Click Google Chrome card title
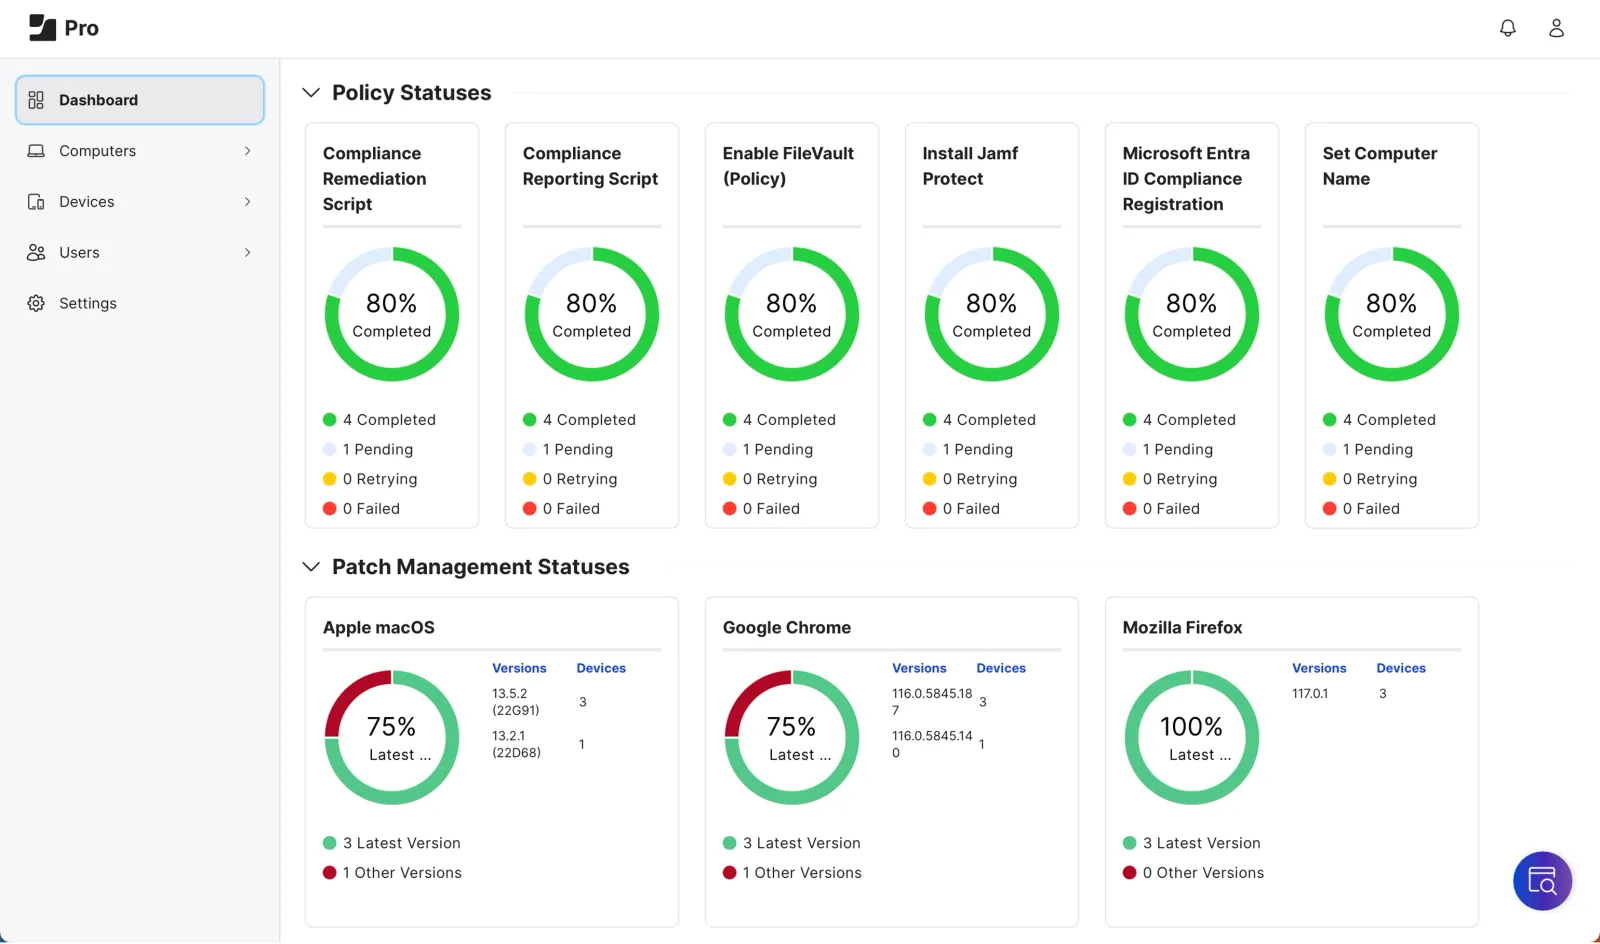Screen dimensions: 1600x944 (787, 628)
